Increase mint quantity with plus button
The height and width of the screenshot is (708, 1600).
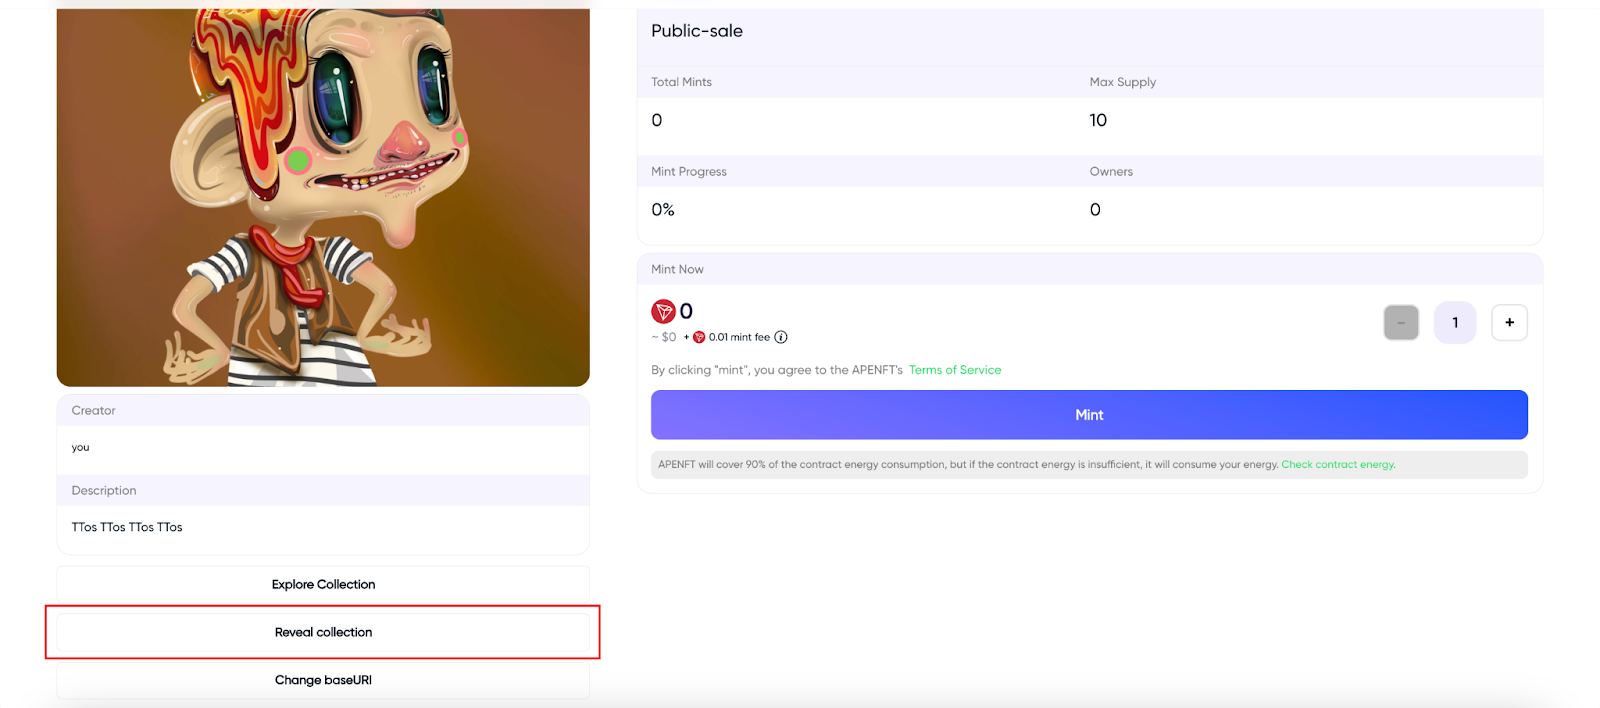click(x=1509, y=322)
